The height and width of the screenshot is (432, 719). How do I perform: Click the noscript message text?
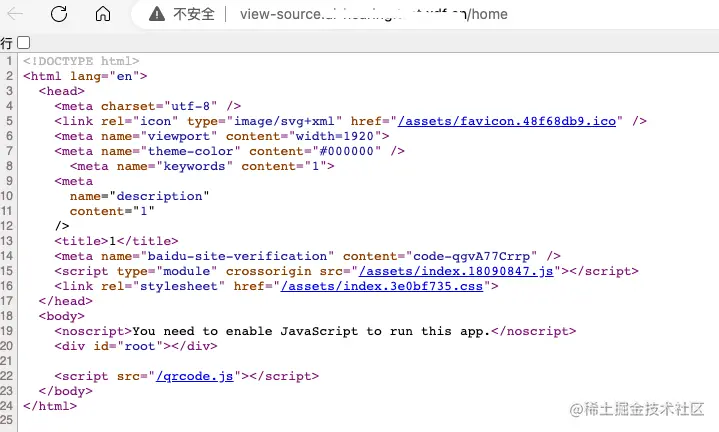(x=311, y=331)
